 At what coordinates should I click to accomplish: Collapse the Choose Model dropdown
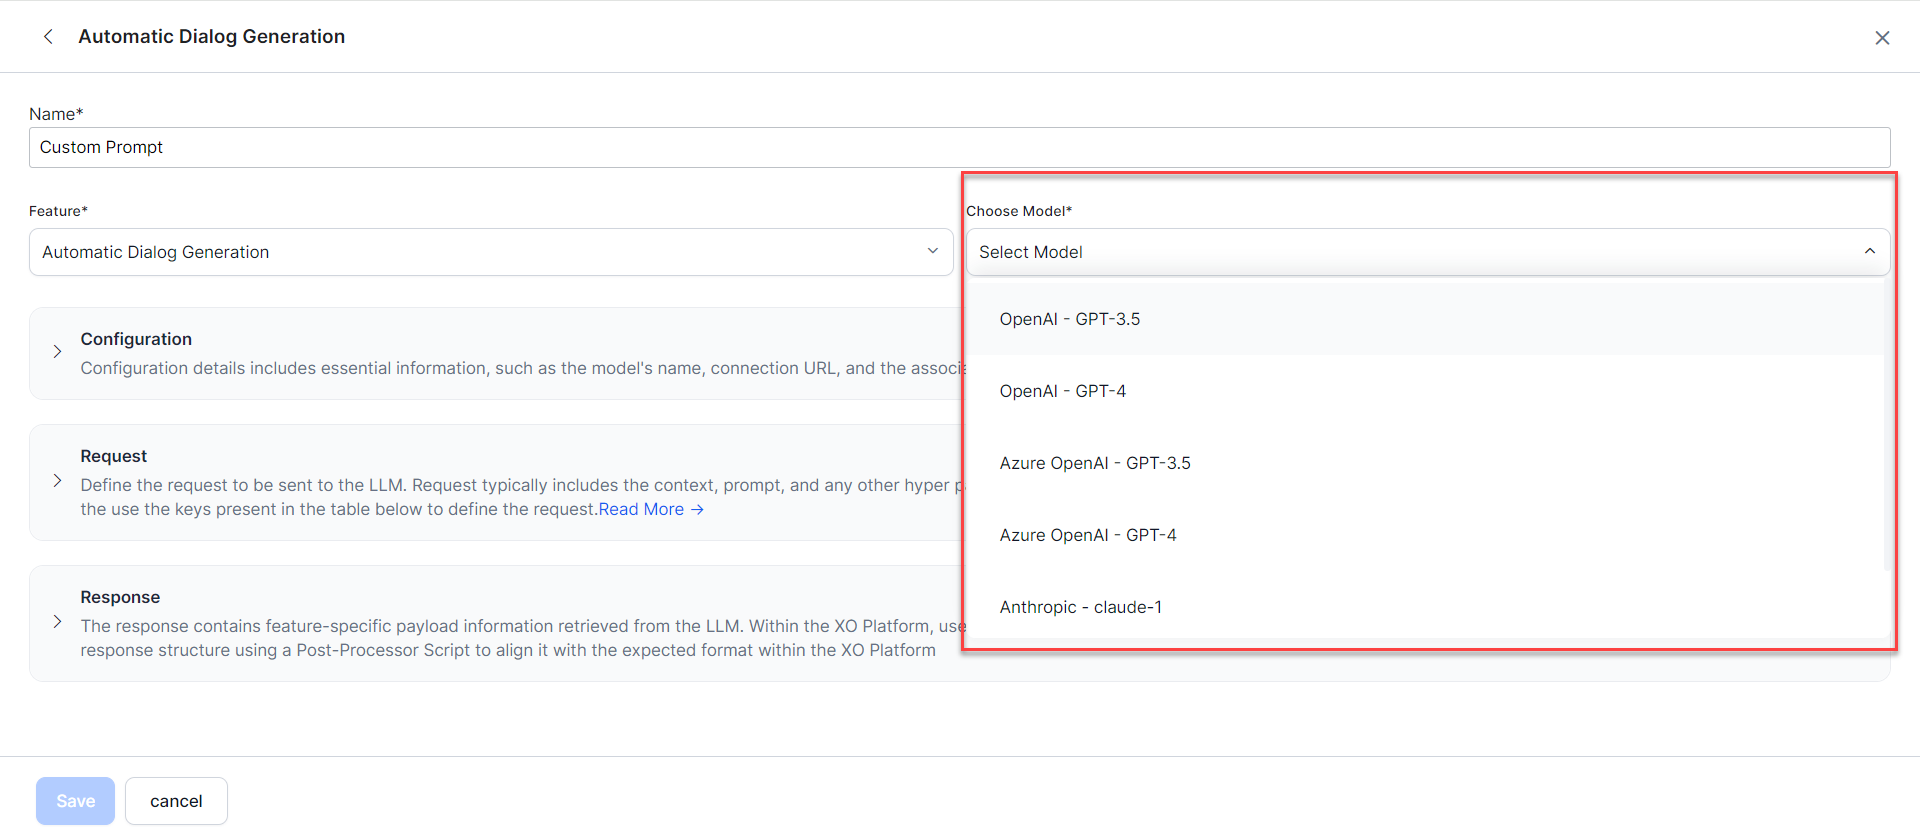[1869, 252]
